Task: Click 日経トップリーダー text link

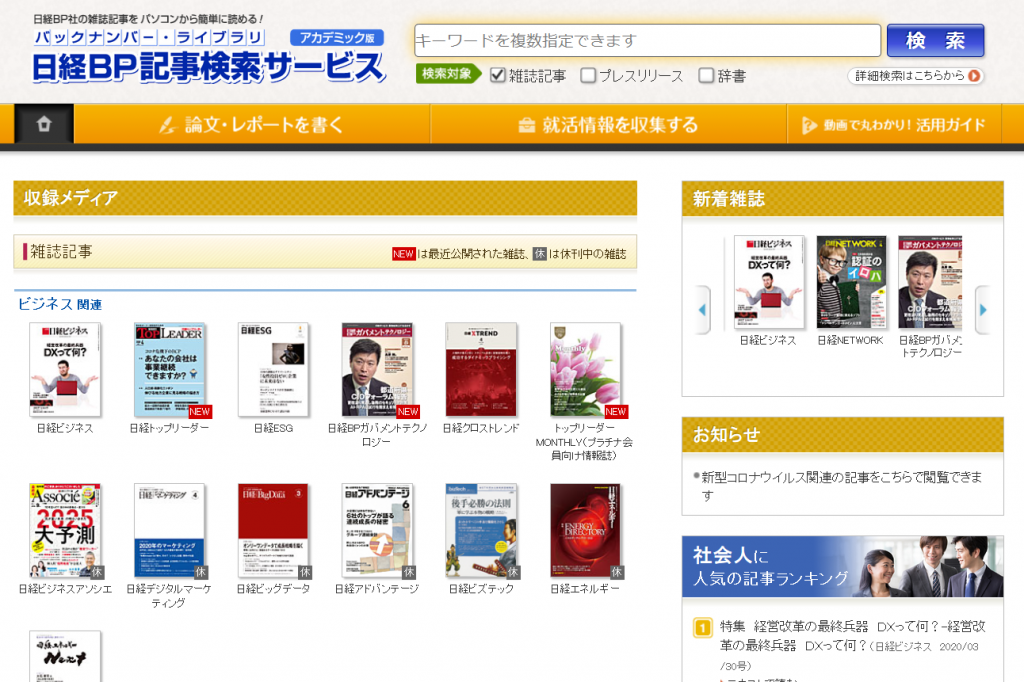Action: point(169,428)
